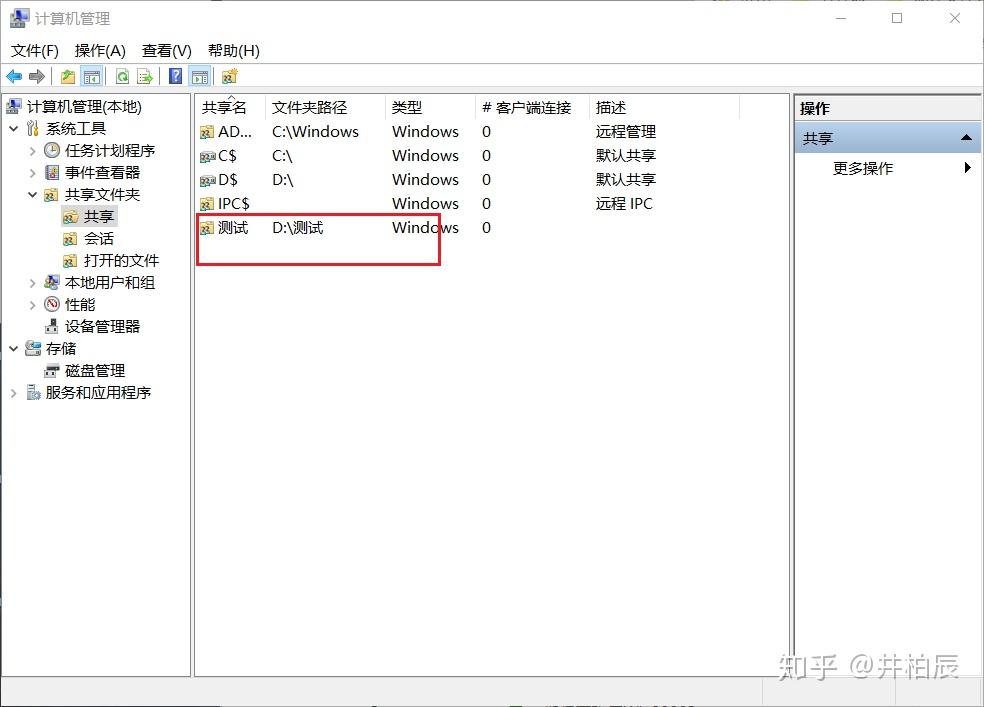
Task: Open the 帮助(H) menu
Action: tap(233, 51)
